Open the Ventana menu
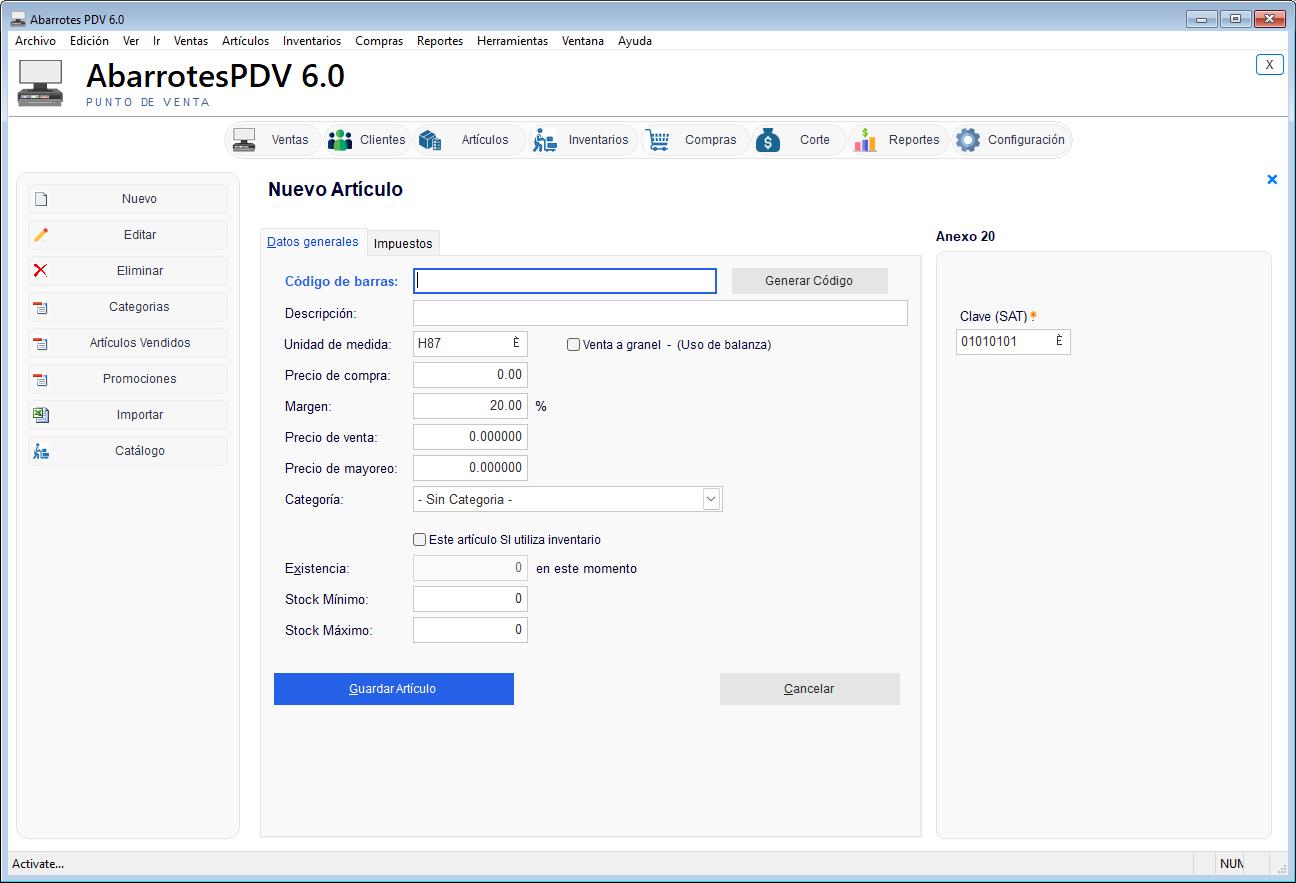This screenshot has height=883, width=1296. pos(583,41)
